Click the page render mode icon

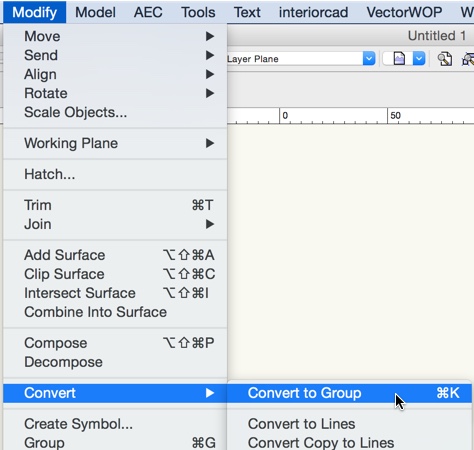click(x=399, y=59)
